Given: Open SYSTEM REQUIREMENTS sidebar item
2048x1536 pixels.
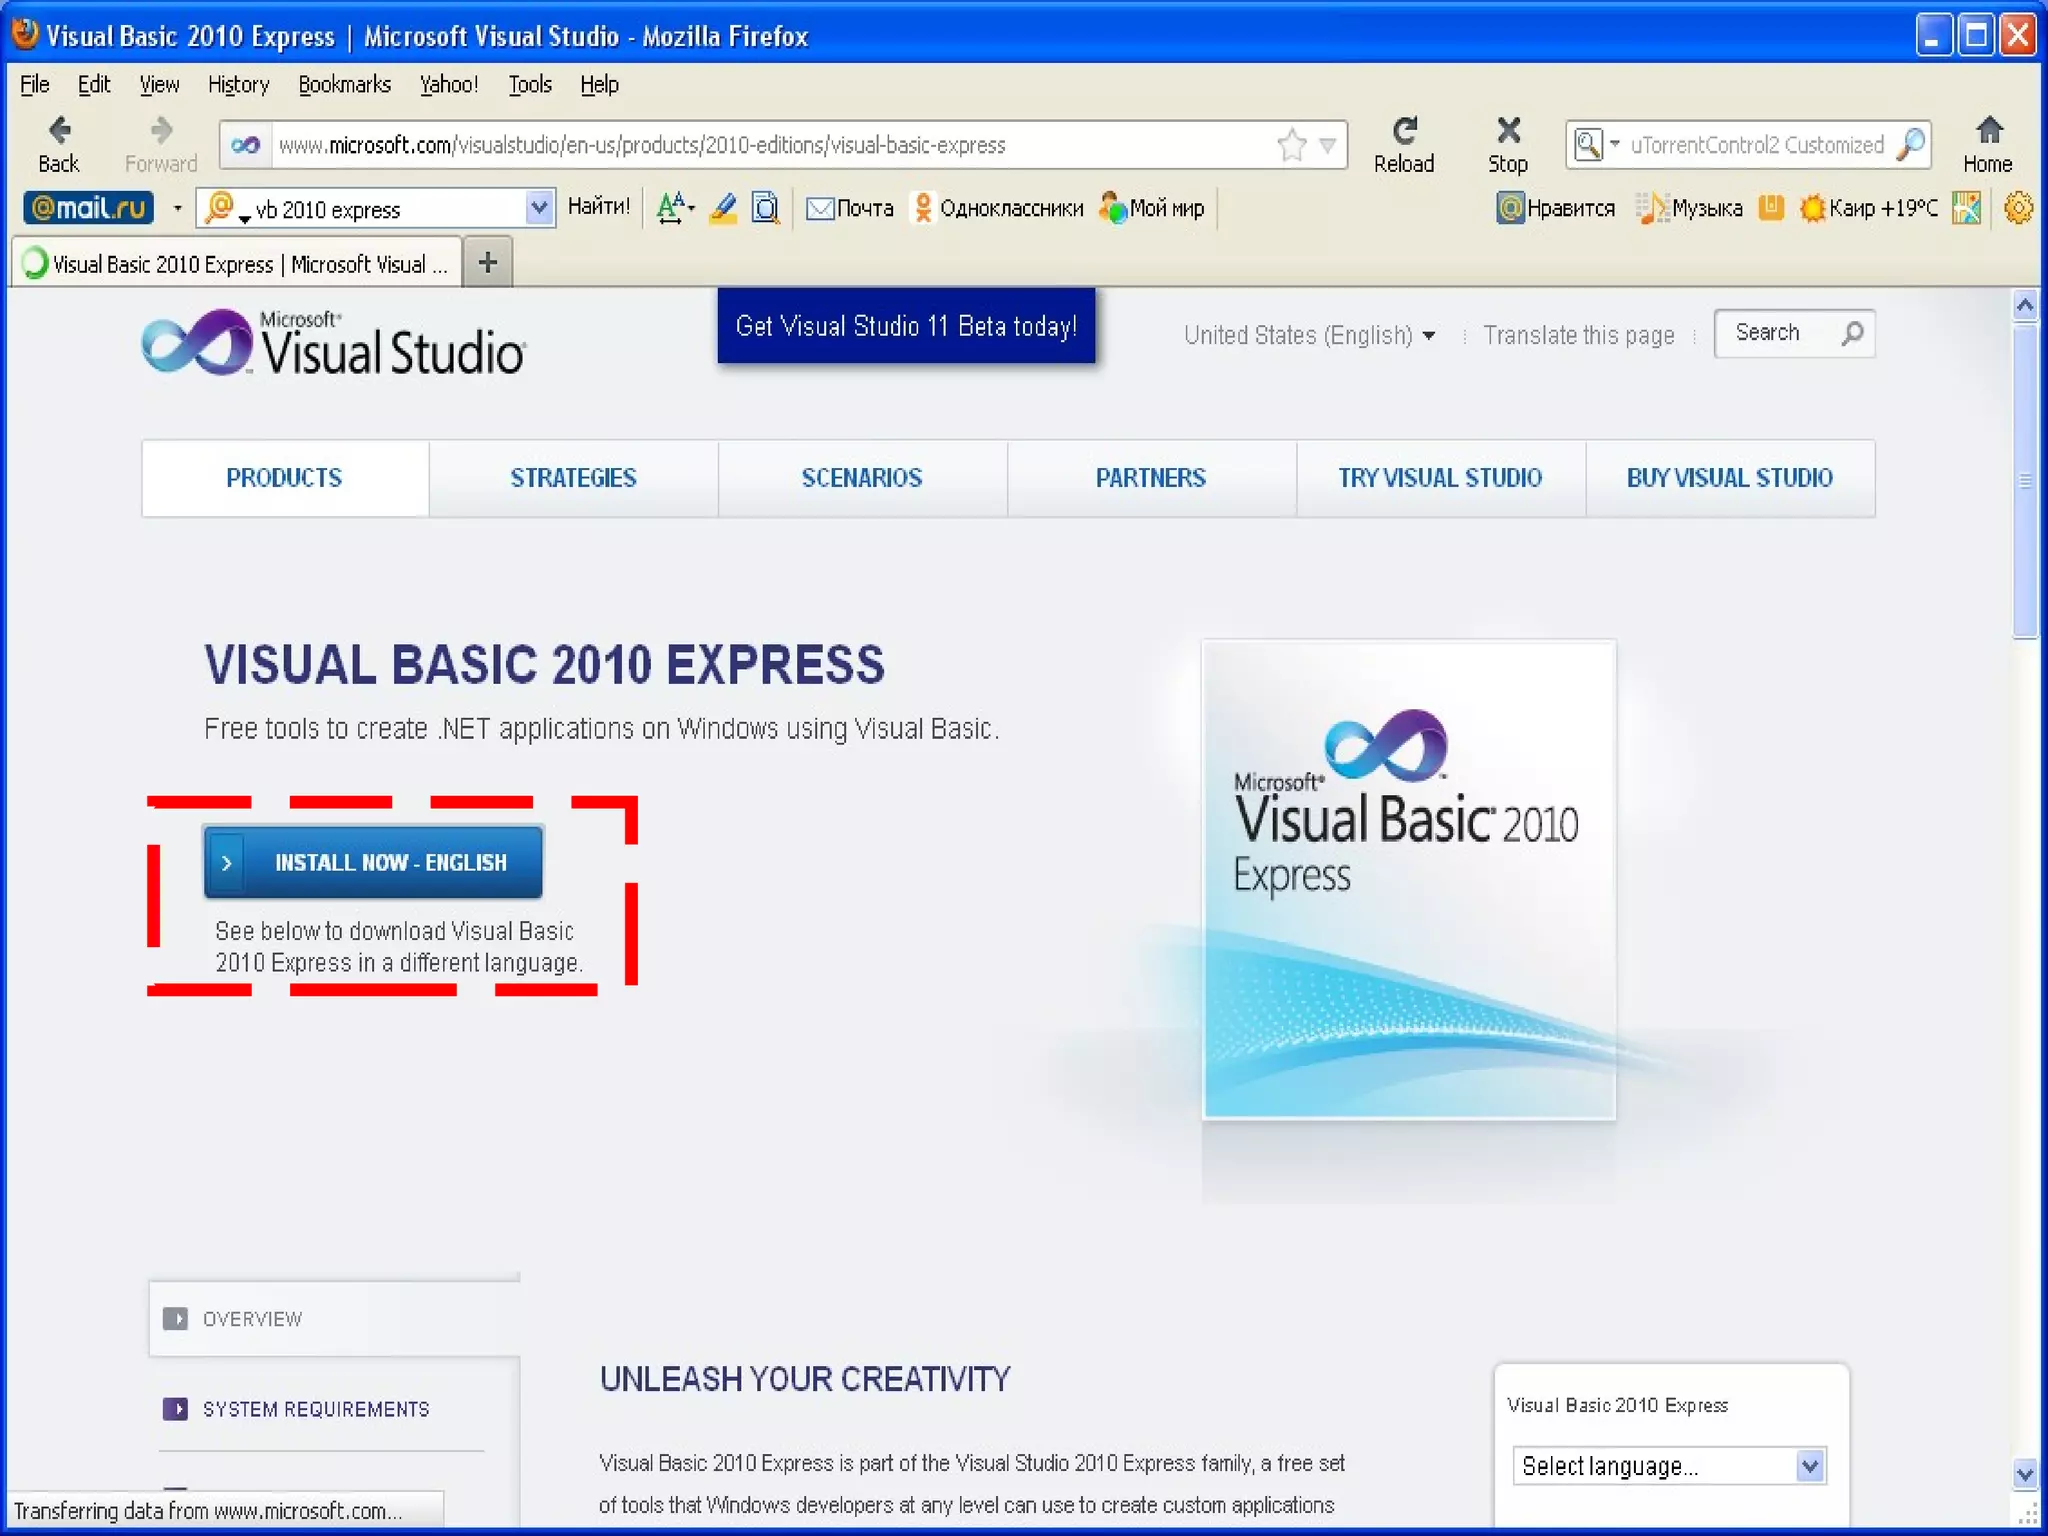Looking at the screenshot, I should pyautogui.click(x=315, y=1409).
